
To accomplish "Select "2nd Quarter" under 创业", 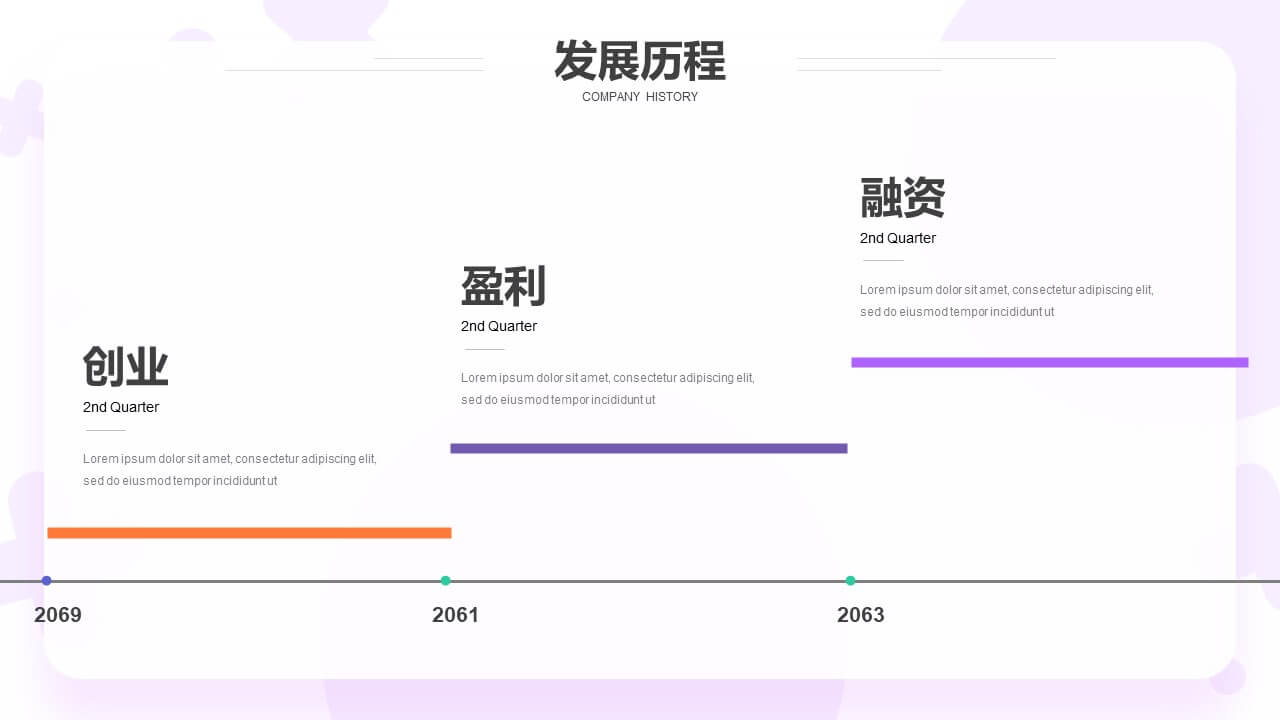I will point(121,407).
